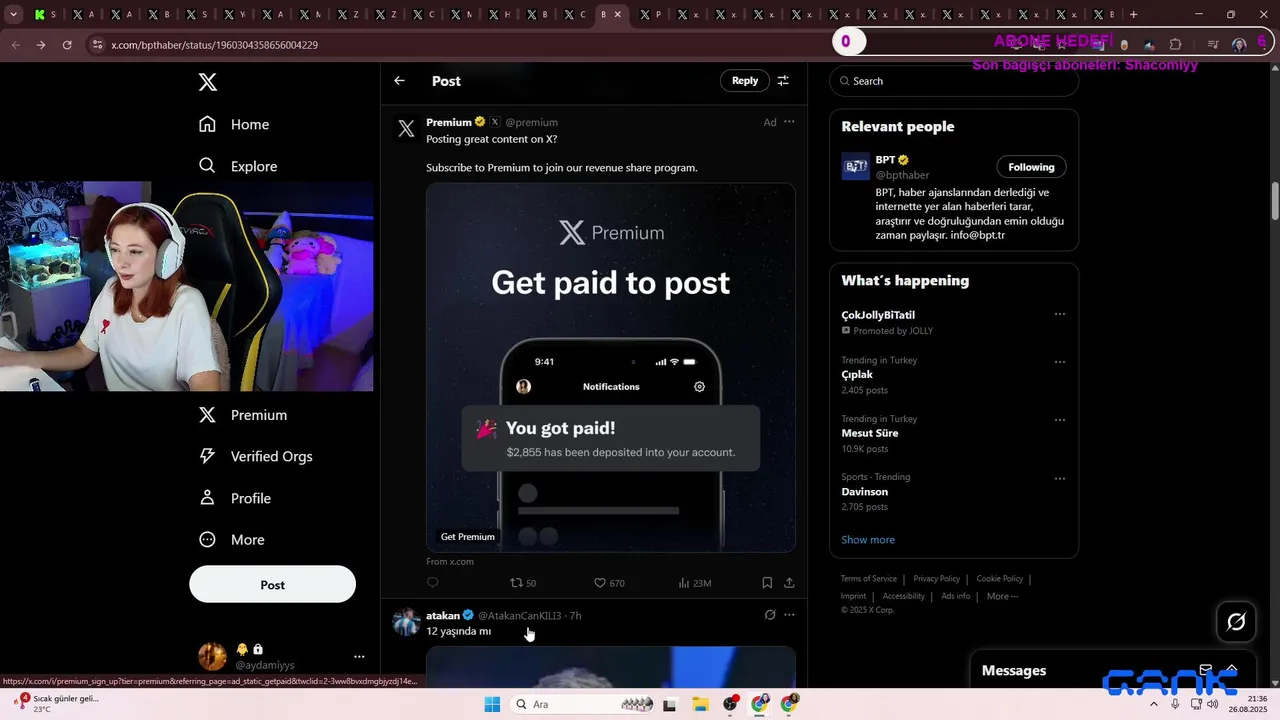Open Task View on the taskbar

click(669, 704)
